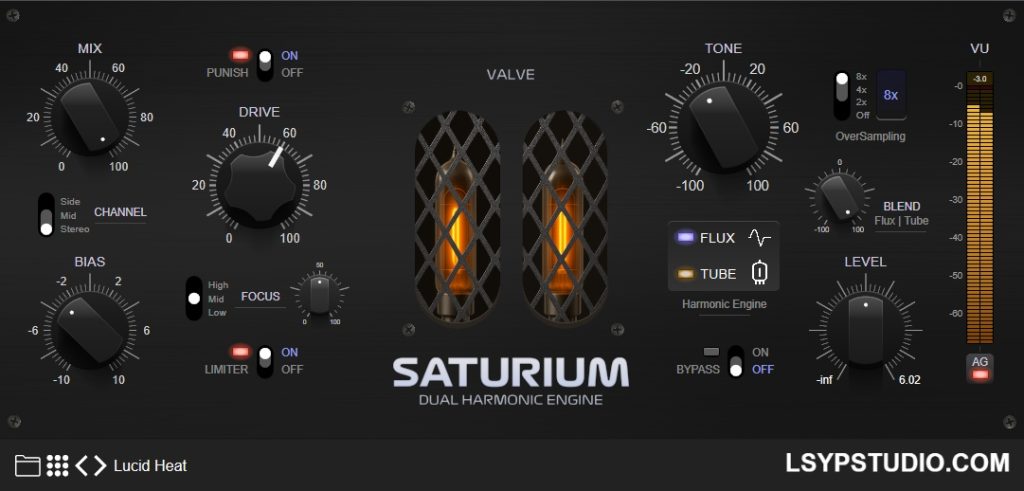Image resolution: width=1024 pixels, height=491 pixels.
Task: Click the -3.0 VU peak readout
Action: tap(980, 79)
